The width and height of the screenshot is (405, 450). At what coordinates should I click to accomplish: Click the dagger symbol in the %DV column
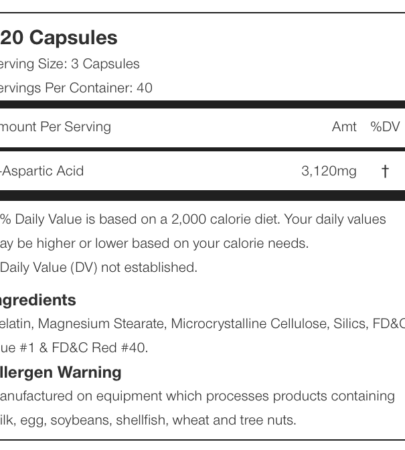pos(385,171)
